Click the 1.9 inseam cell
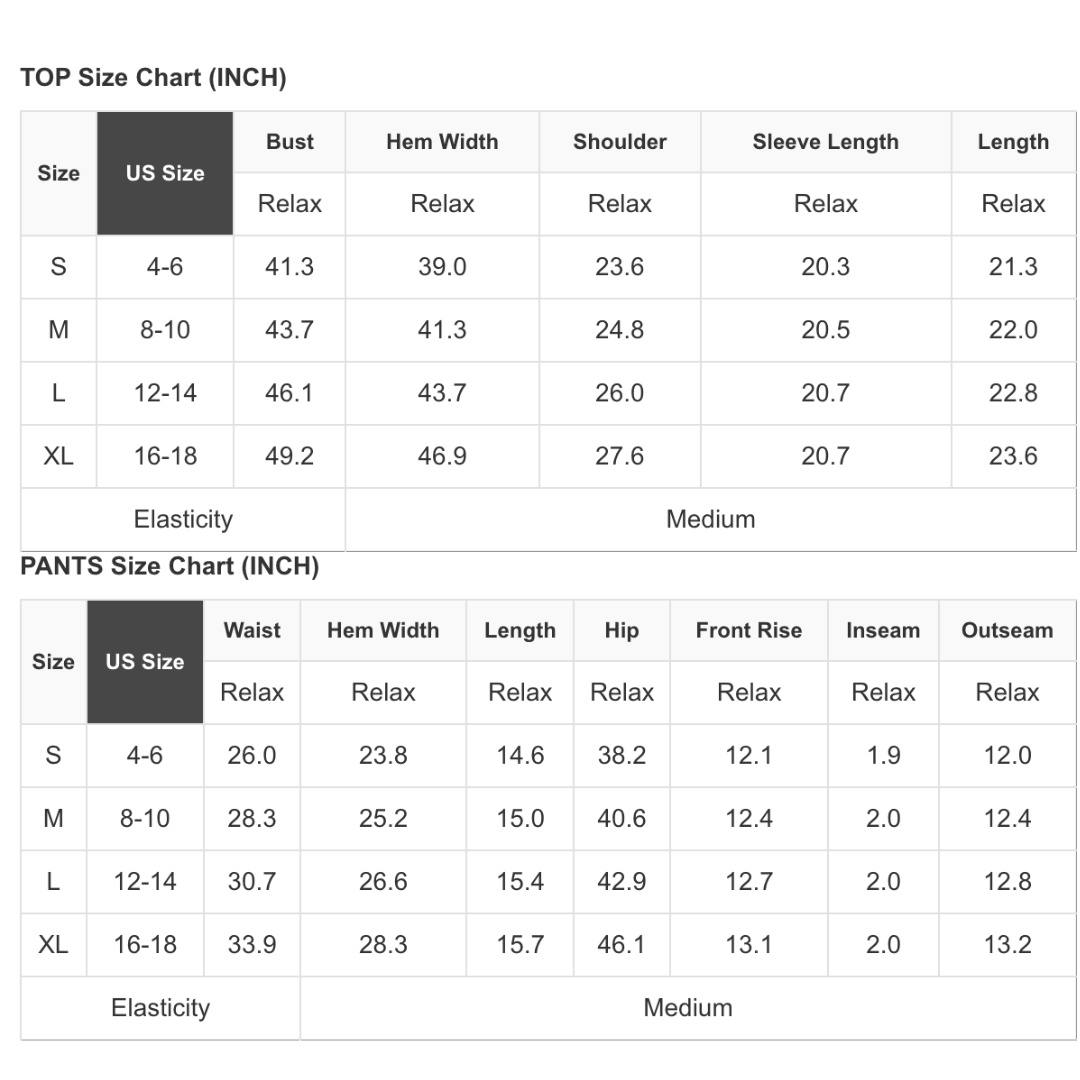The width and height of the screenshot is (1080, 1080). [x=883, y=755]
